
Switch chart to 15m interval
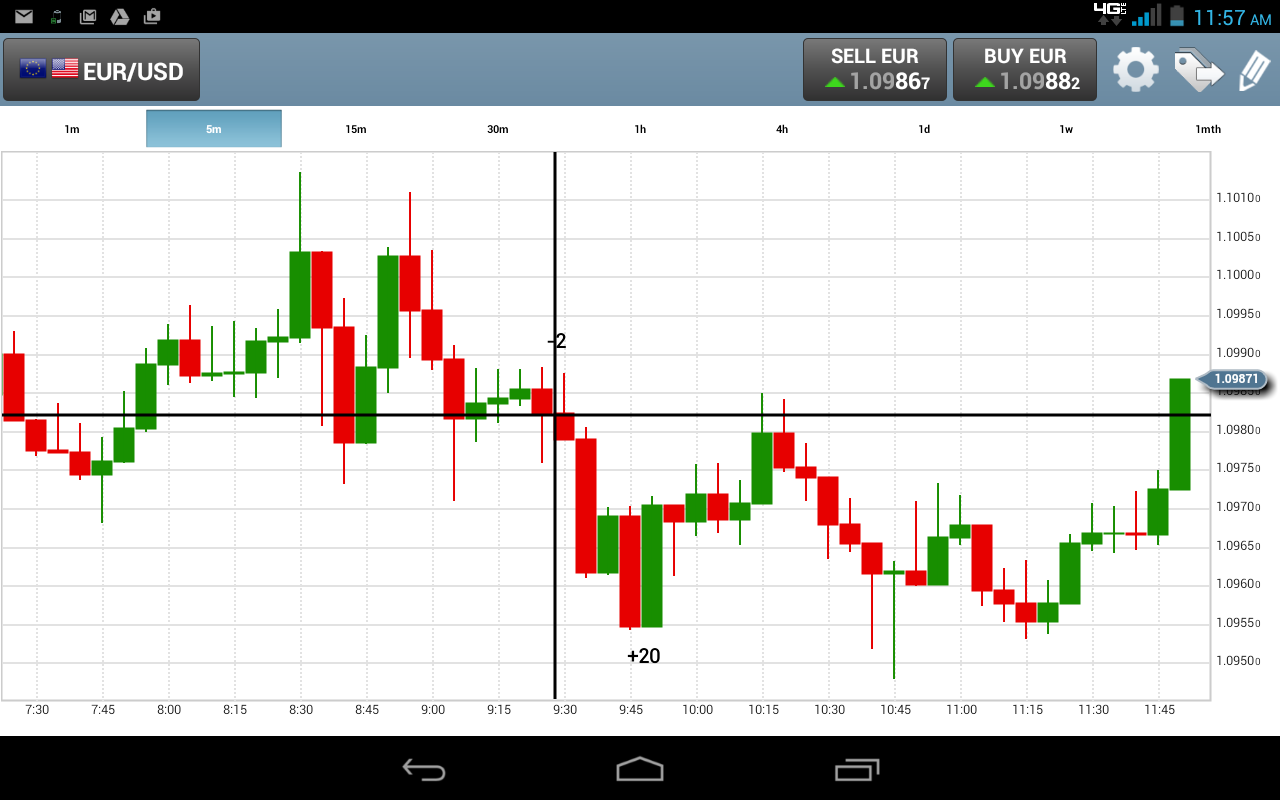(x=356, y=129)
